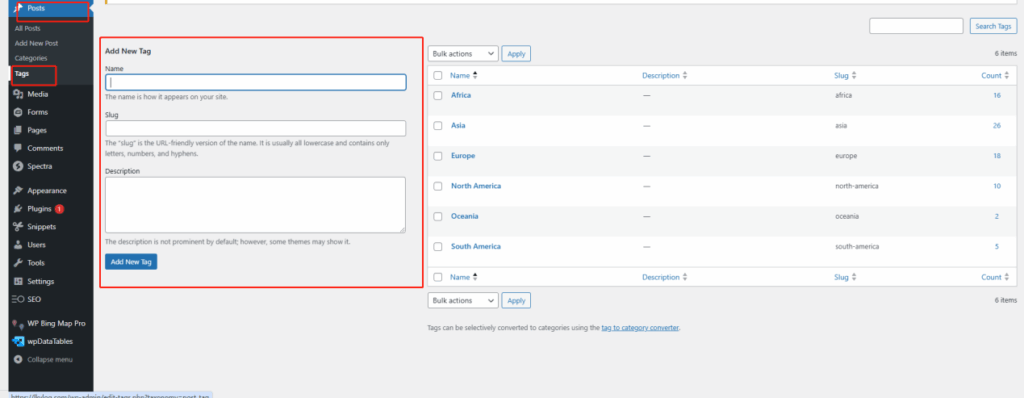Image resolution: width=1024 pixels, height=398 pixels.
Task: Click the Add New Tag button
Action: pyautogui.click(x=131, y=261)
